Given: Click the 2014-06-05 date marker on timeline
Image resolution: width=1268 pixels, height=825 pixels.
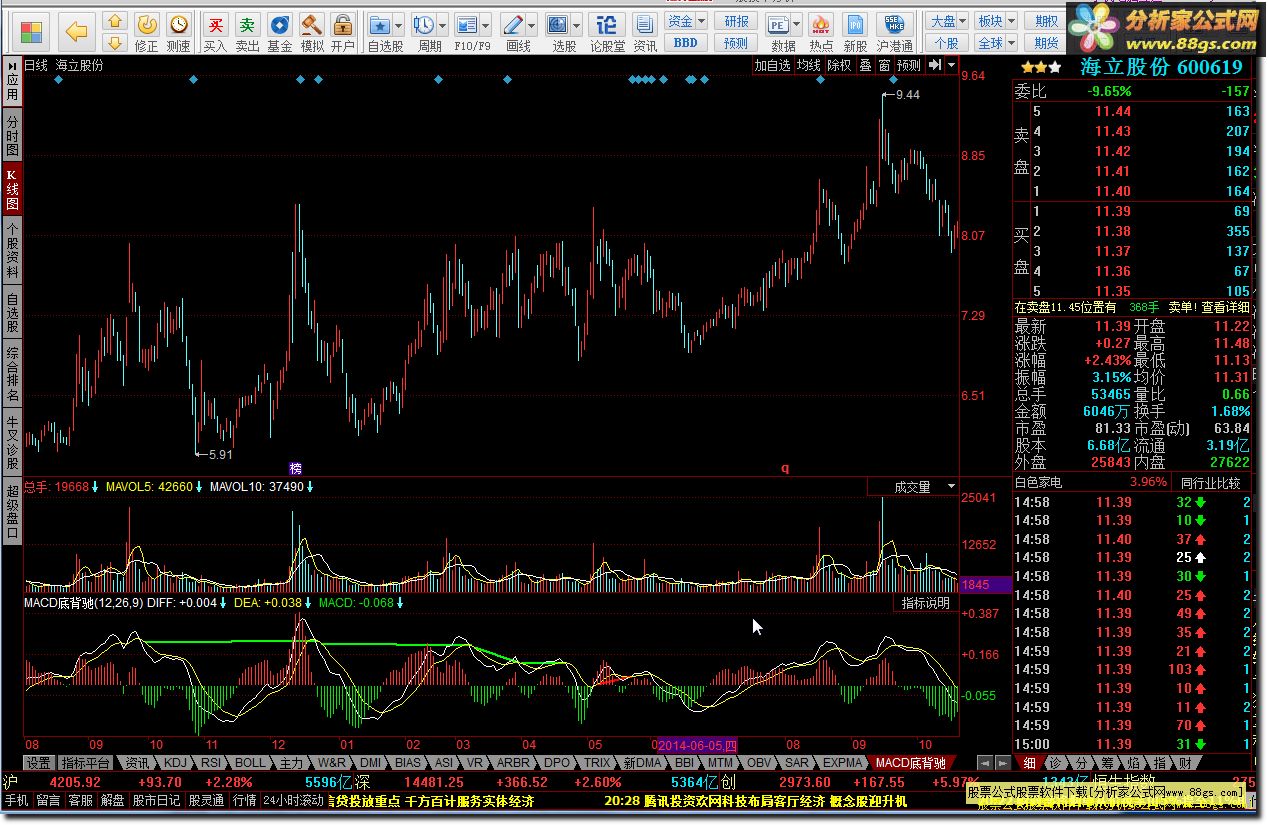Looking at the screenshot, I should tap(696, 746).
